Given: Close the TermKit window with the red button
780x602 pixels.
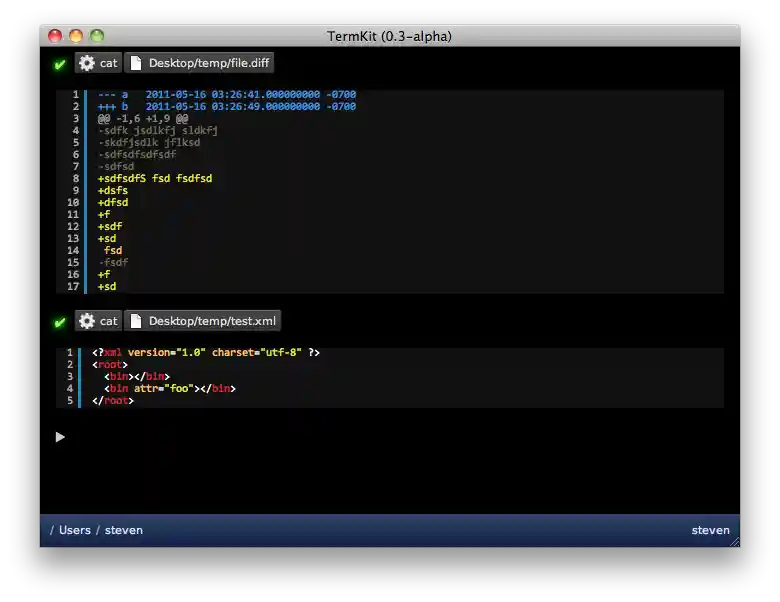Looking at the screenshot, I should click(x=55, y=36).
